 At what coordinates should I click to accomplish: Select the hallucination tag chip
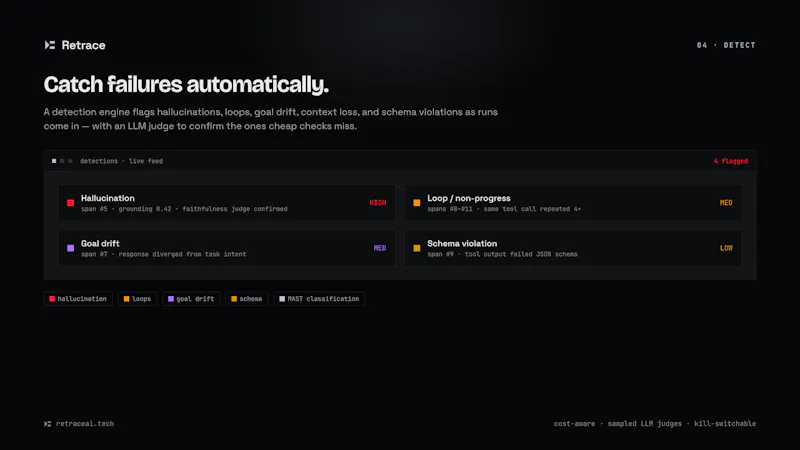pos(78,299)
